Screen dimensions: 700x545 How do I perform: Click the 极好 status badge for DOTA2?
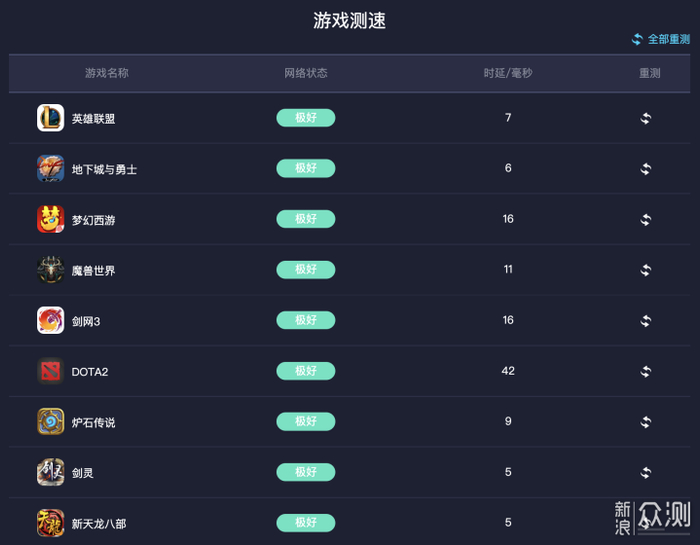pos(305,371)
